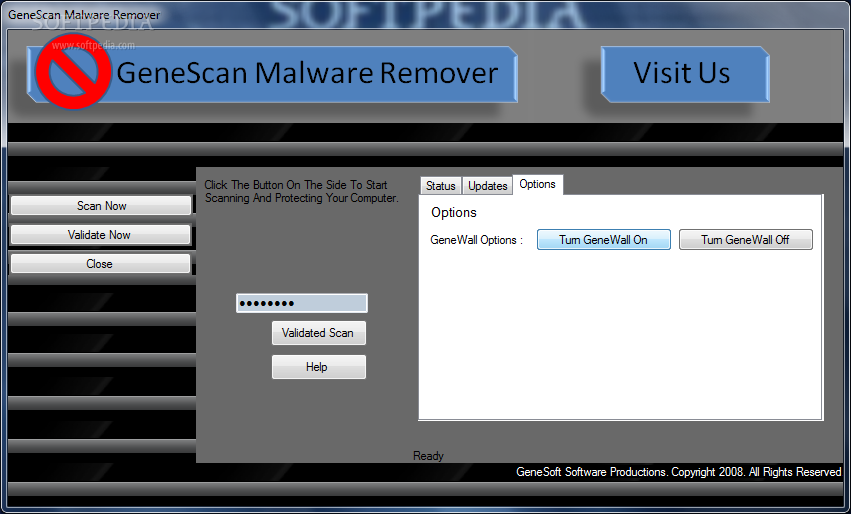Screen dimensions: 851x514
Task: Click the Options heading text
Action: pos(454,212)
